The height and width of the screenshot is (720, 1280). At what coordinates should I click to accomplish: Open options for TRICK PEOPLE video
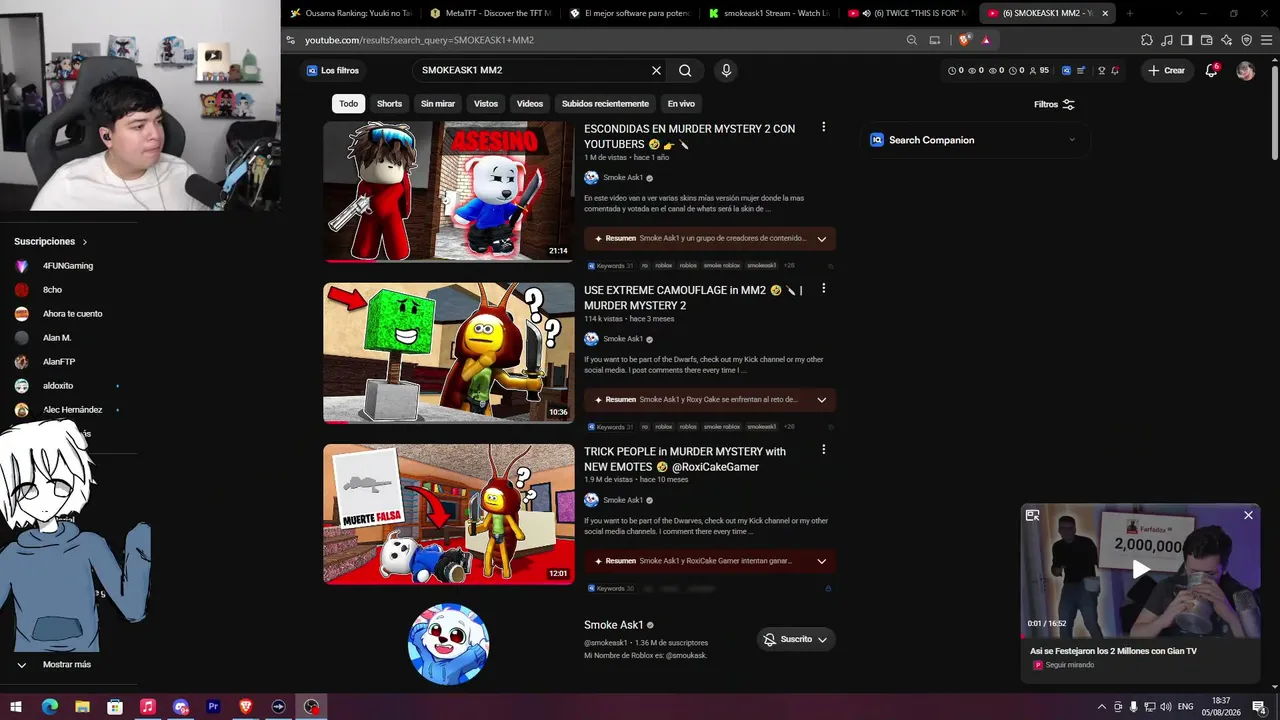click(823, 450)
